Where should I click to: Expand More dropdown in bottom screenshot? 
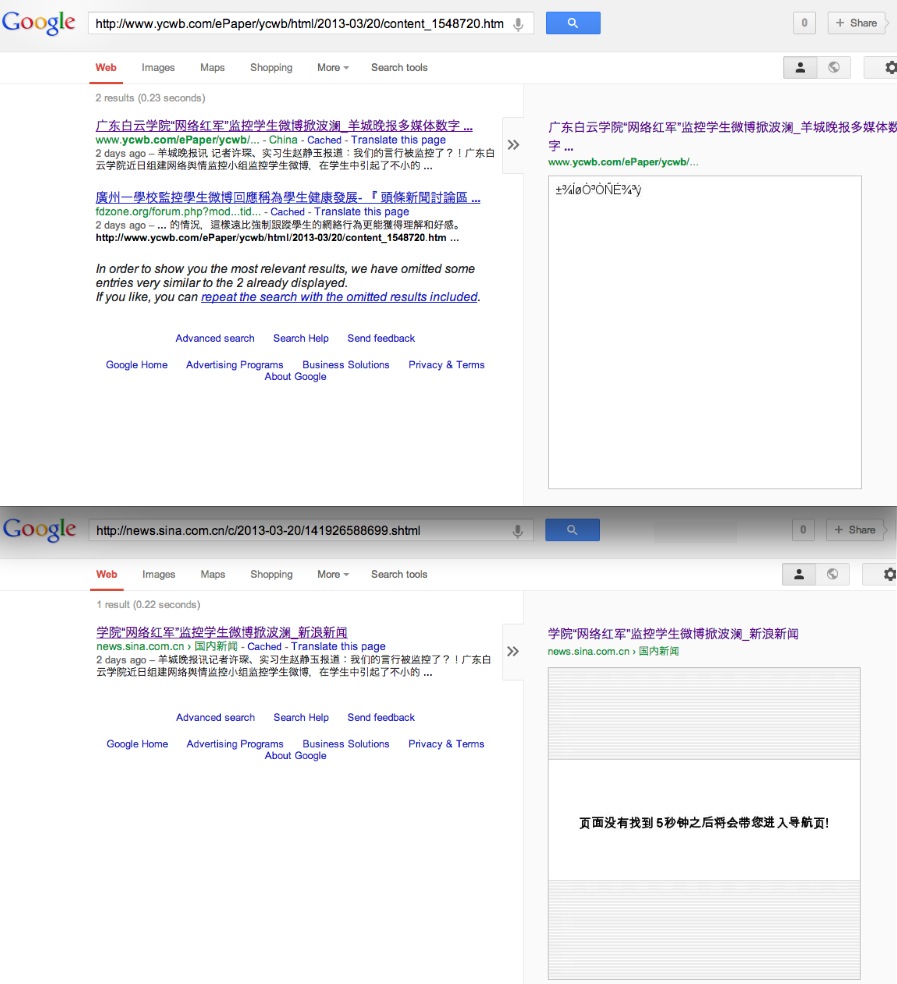tap(333, 574)
